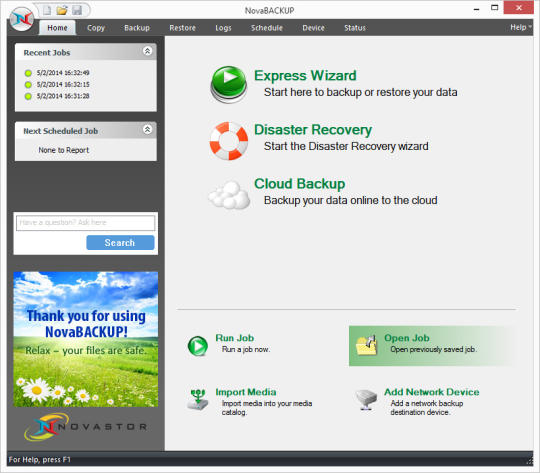Close the NovaBACKUP window
This screenshot has width=540, height=473.
519,8
